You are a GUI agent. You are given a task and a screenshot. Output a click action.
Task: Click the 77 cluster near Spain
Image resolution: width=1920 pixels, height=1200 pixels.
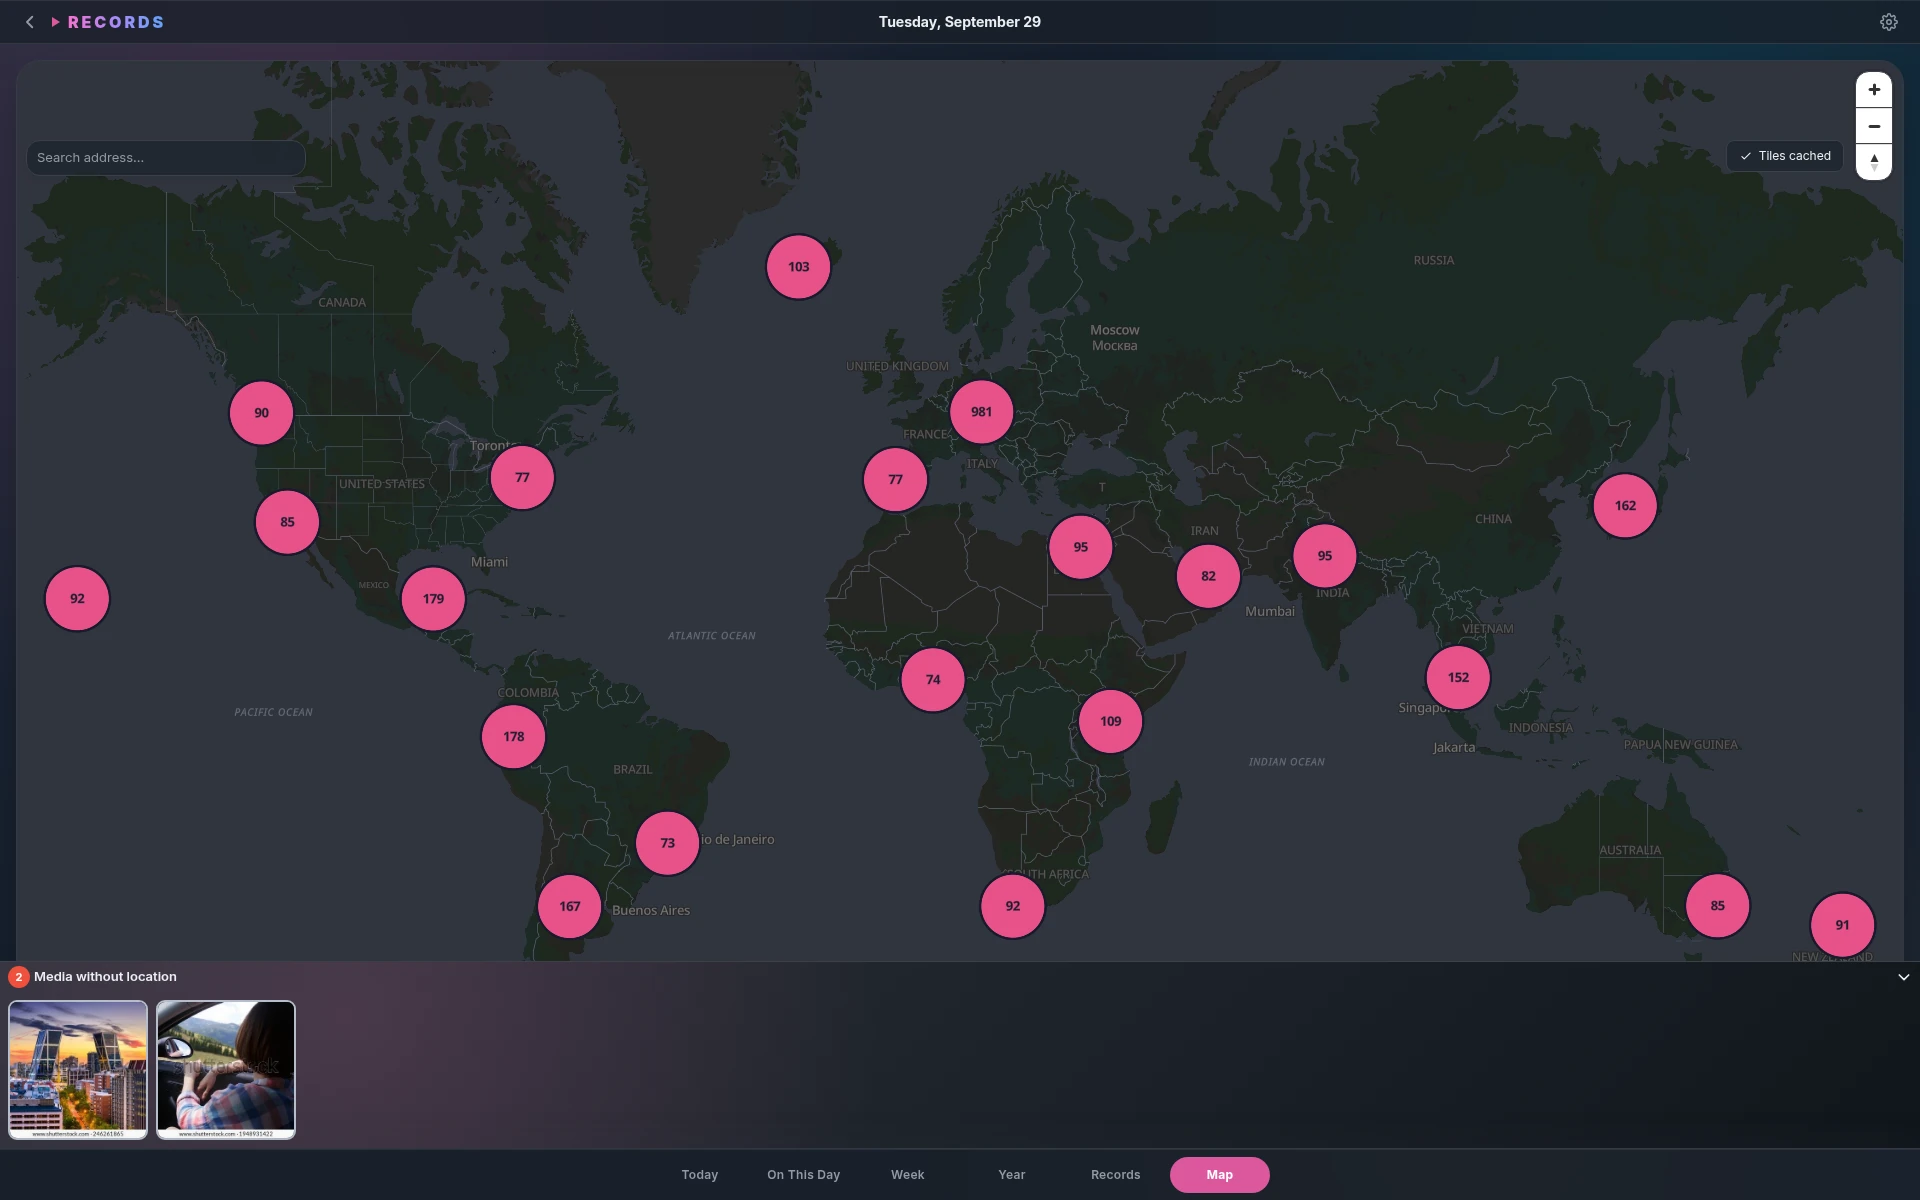coord(895,480)
